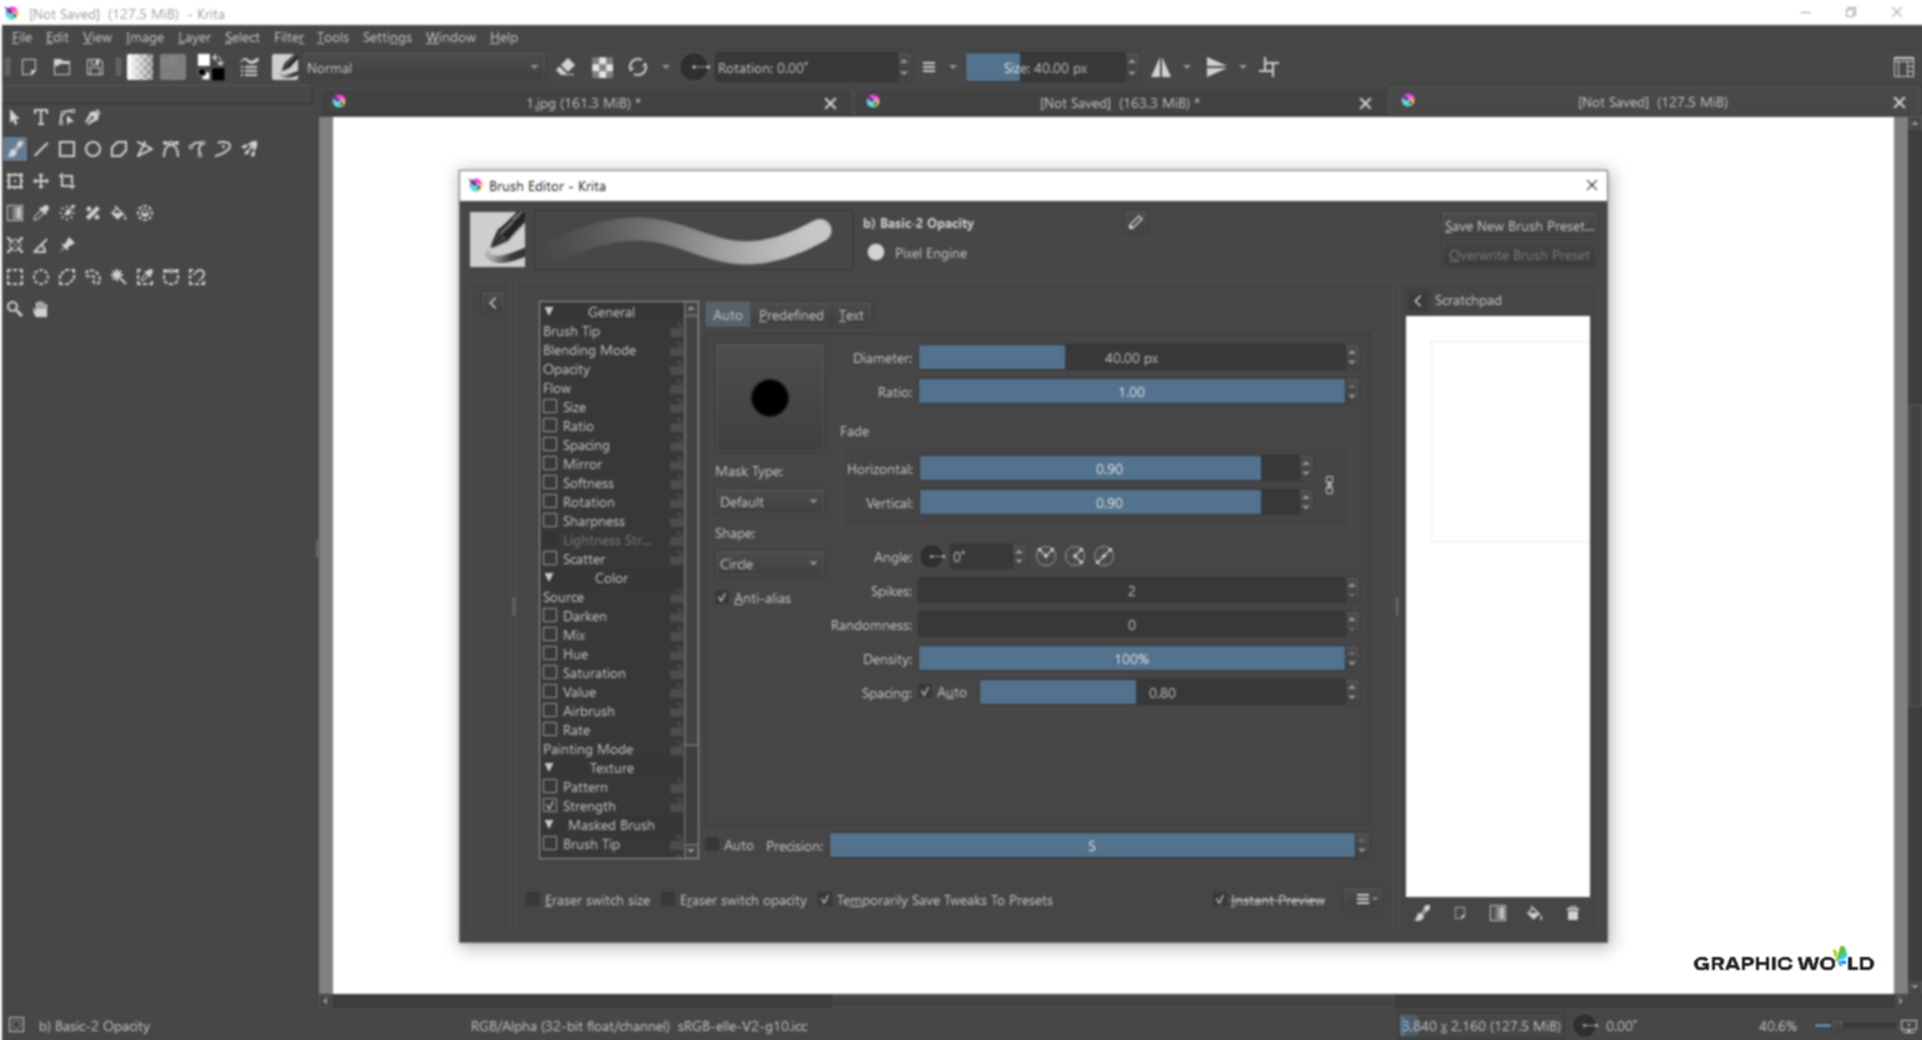Toggle Auto spacing checkbox

925,692
